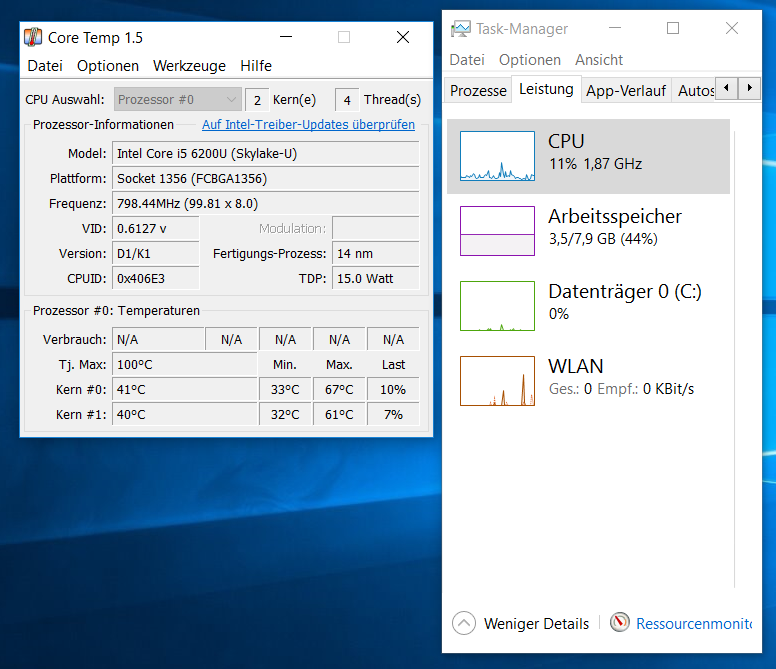Select the WLAN graph thumbnail
Screen dimensions: 776x669
[x=497, y=381]
